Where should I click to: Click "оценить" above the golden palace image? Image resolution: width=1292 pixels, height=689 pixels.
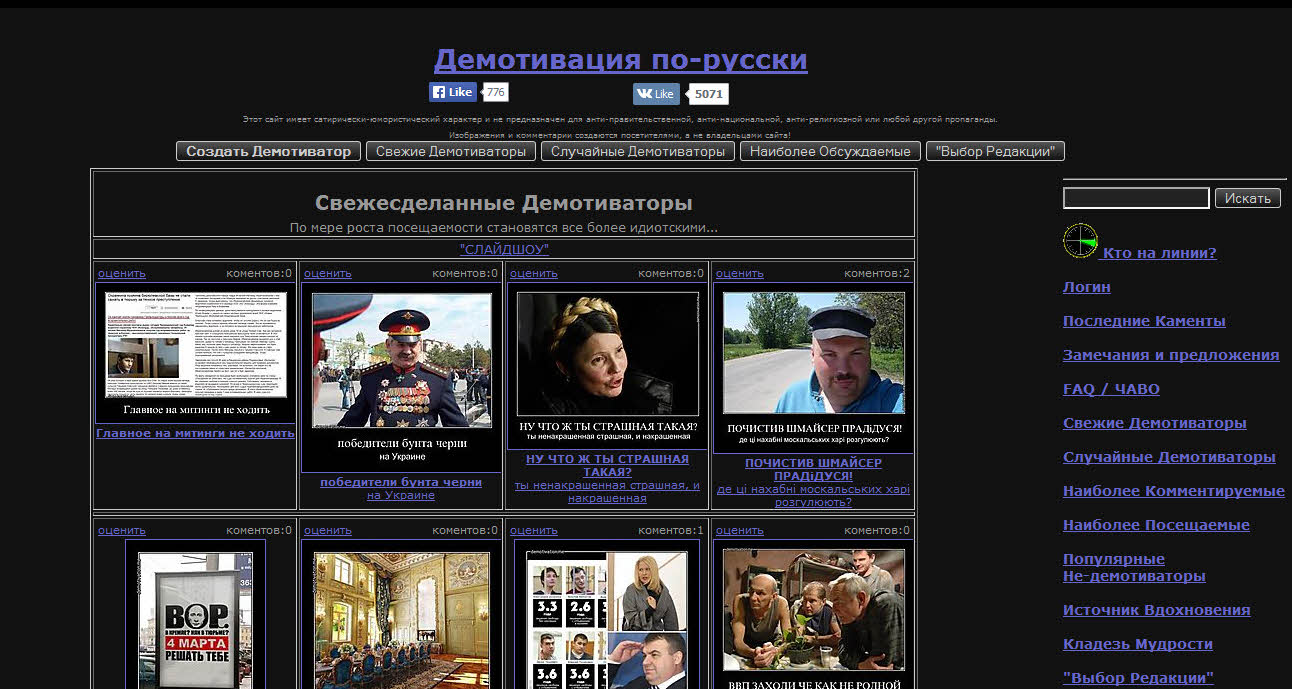point(328,530)
